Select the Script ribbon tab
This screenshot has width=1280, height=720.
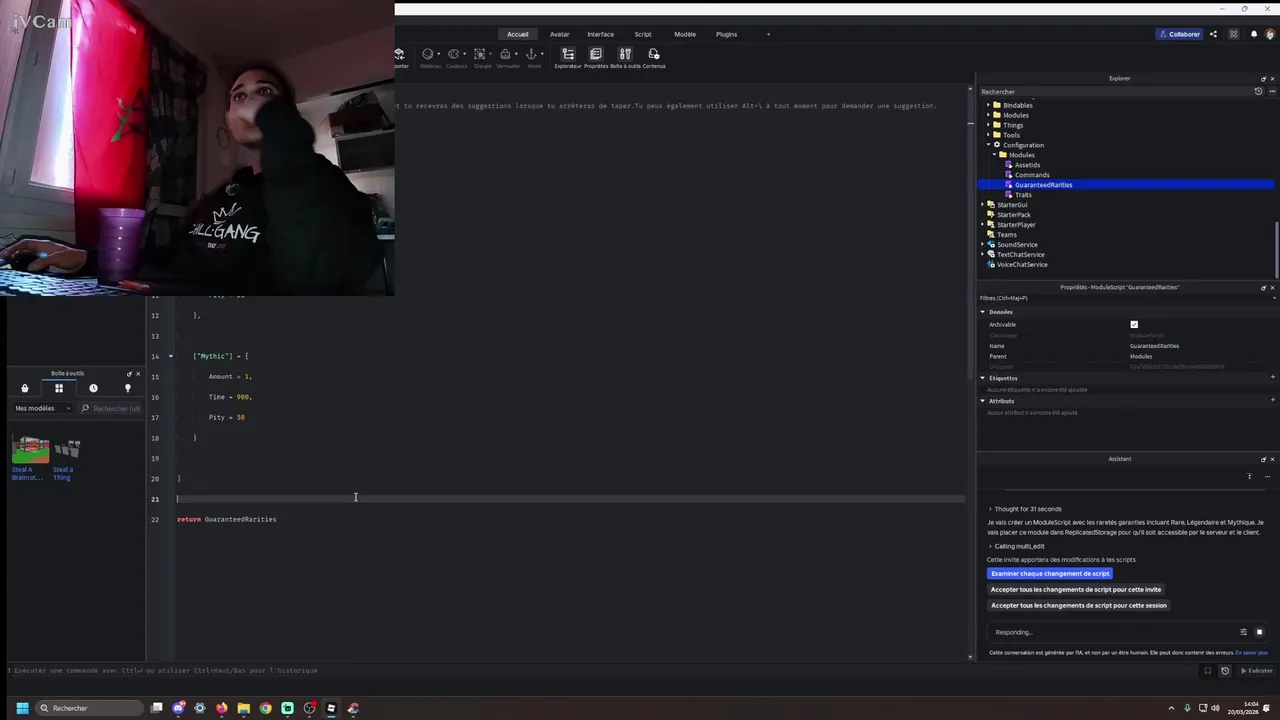643,34
